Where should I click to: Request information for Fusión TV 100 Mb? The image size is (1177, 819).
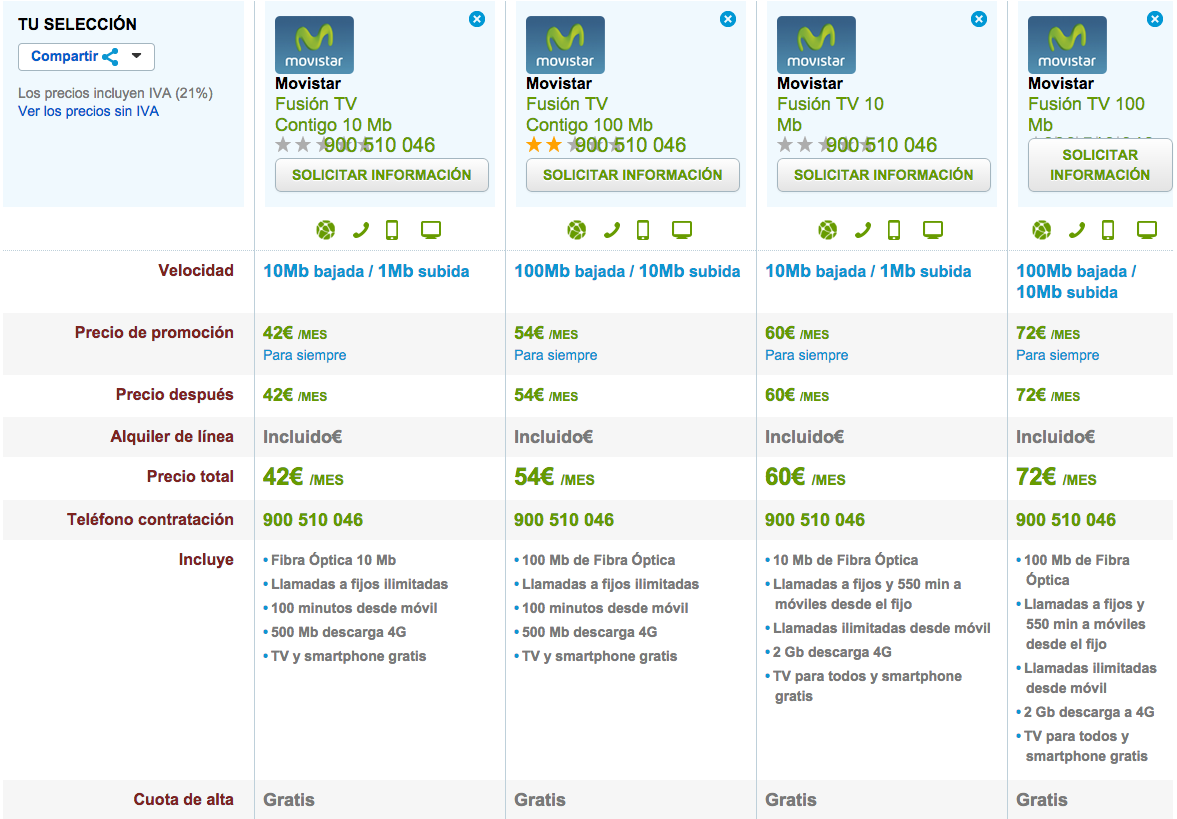point(1100,164)
